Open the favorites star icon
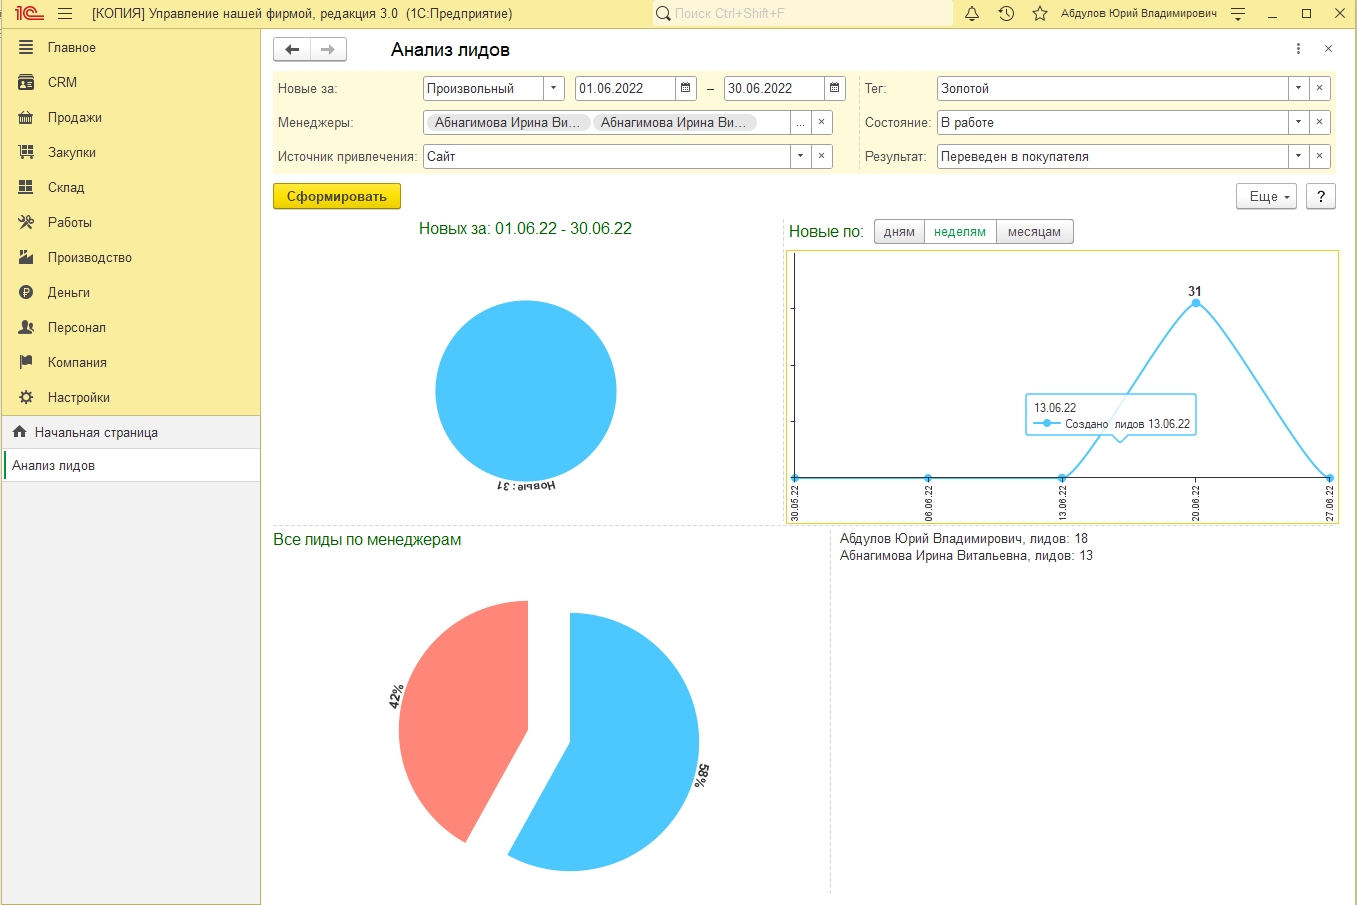This screenshot has width=1357, height=905. (1040, 14)
